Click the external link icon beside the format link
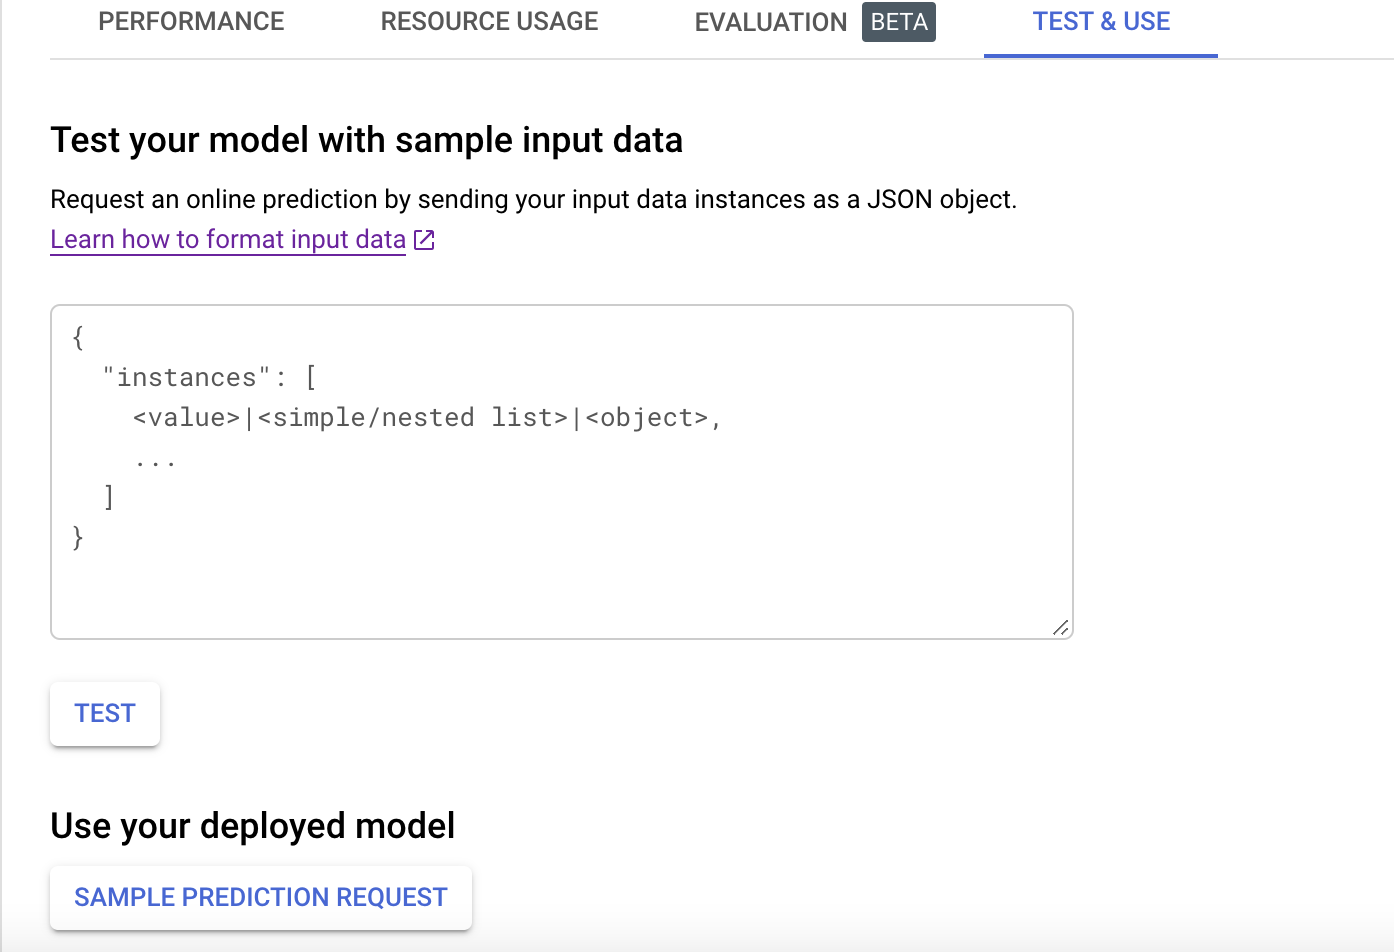 coord(424,240)
